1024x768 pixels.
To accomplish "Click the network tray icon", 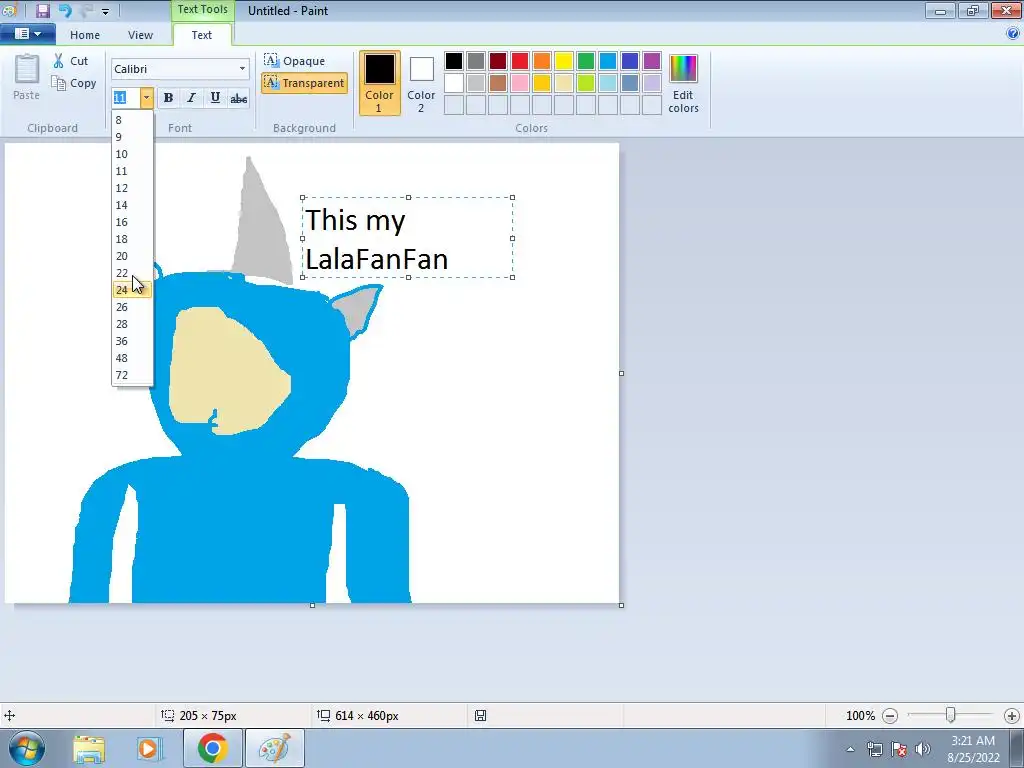I will pyautogui.click(x=874, y=749).
